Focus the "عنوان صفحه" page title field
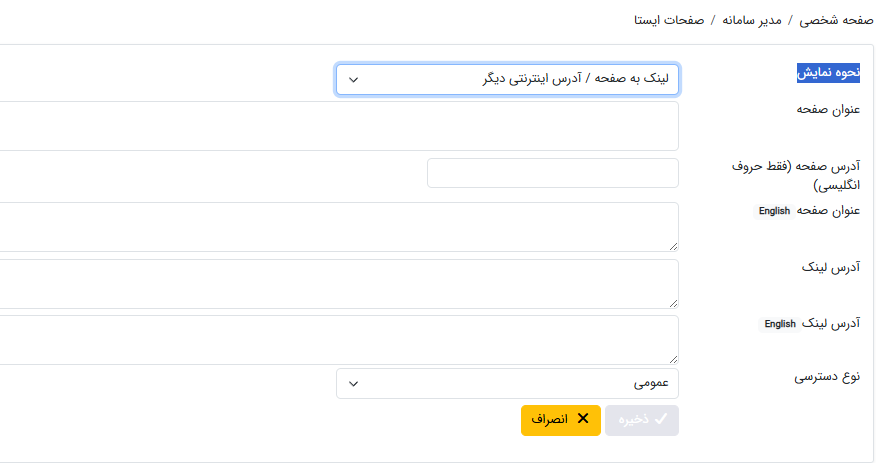This screenshot has height=463, width=876. coord(340,126)
